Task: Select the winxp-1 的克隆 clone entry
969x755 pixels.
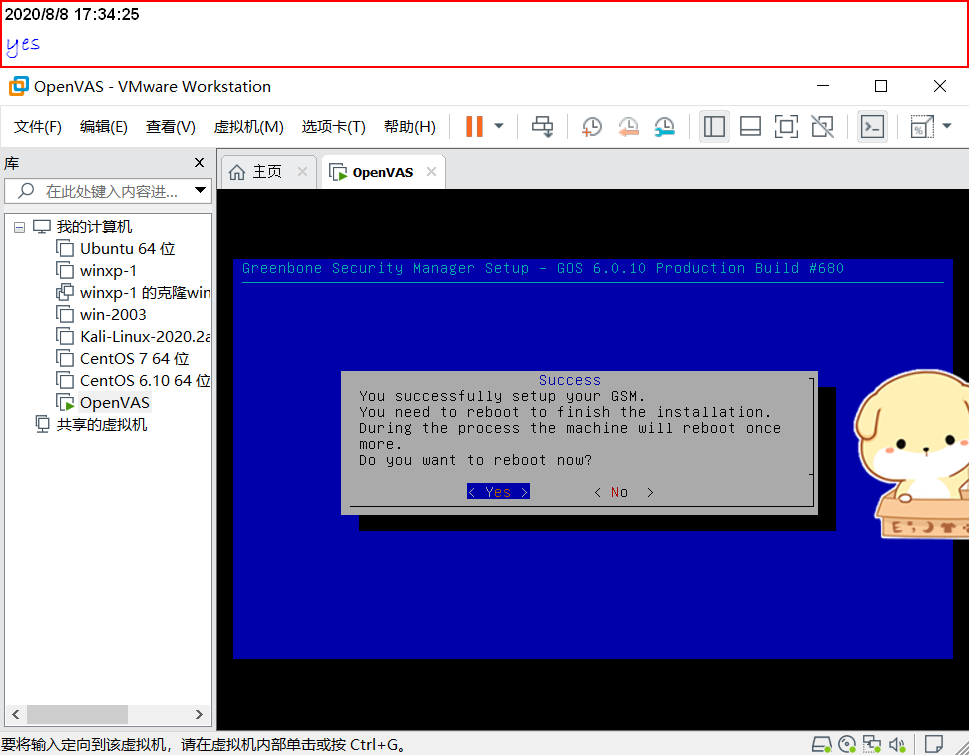Action: coord(145,292)
